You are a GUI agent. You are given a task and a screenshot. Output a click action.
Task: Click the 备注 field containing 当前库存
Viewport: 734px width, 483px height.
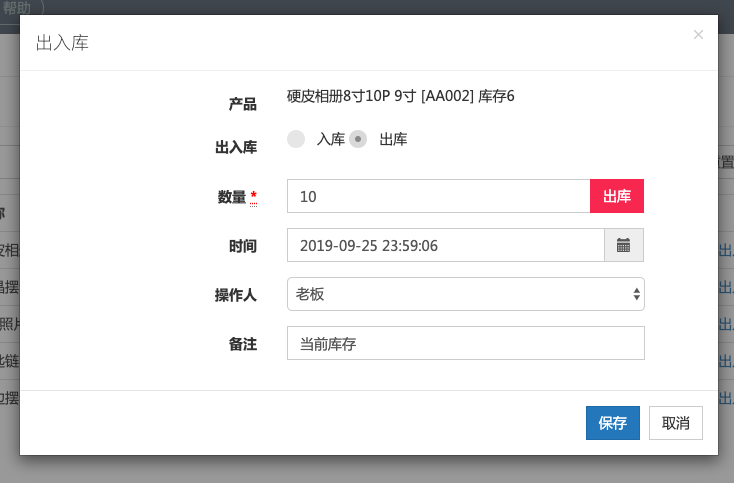[x=465, y=343]
